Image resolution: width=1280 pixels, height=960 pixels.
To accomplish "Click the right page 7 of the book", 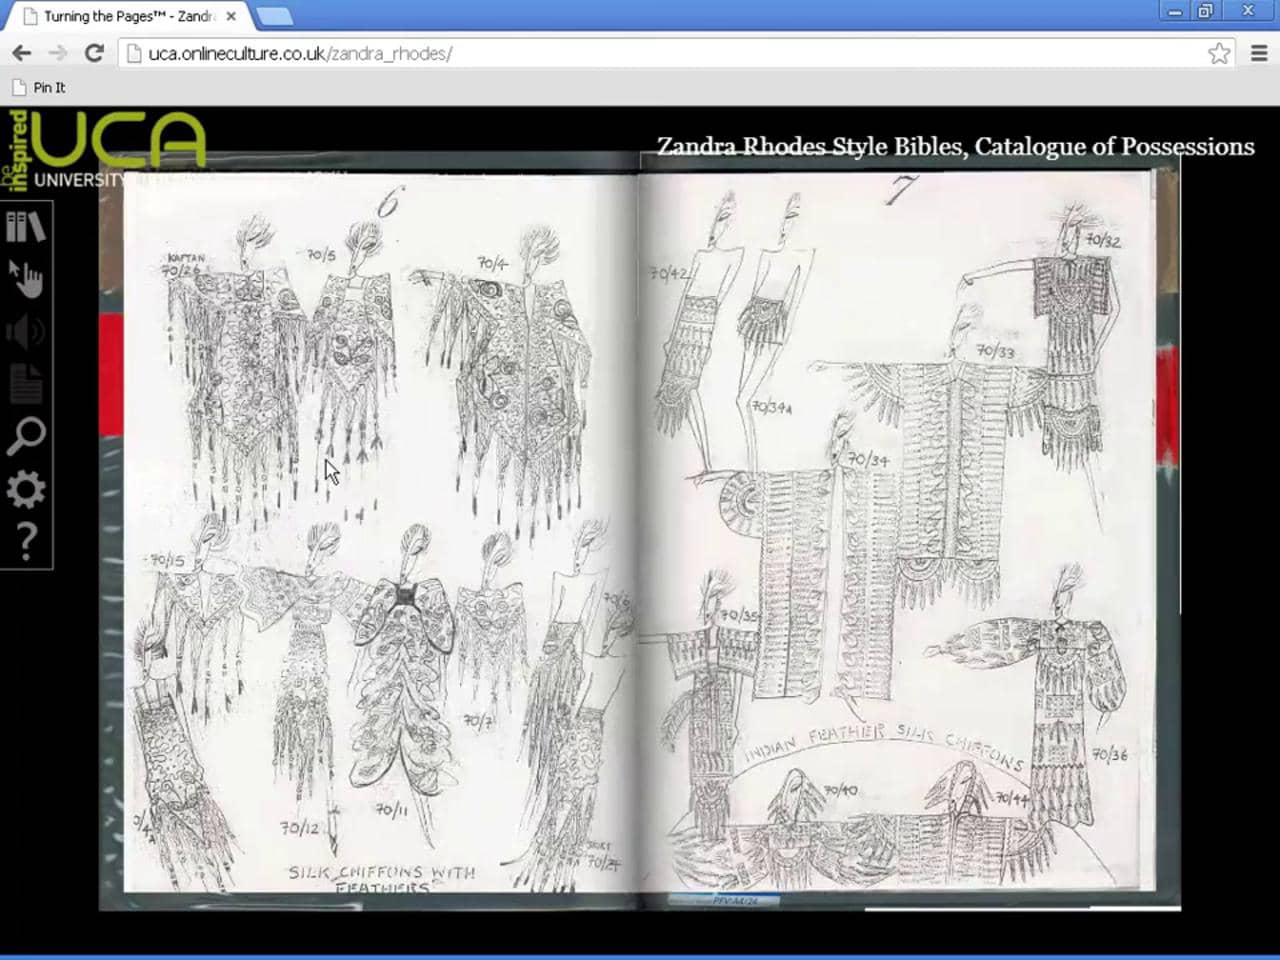I will pos(895,530).
